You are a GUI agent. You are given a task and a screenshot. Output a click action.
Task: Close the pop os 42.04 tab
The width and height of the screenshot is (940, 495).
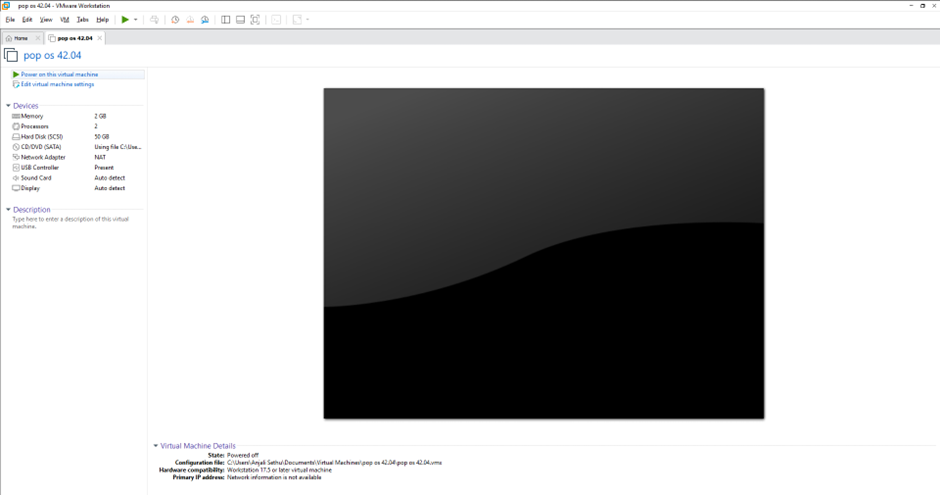[99, 38]
